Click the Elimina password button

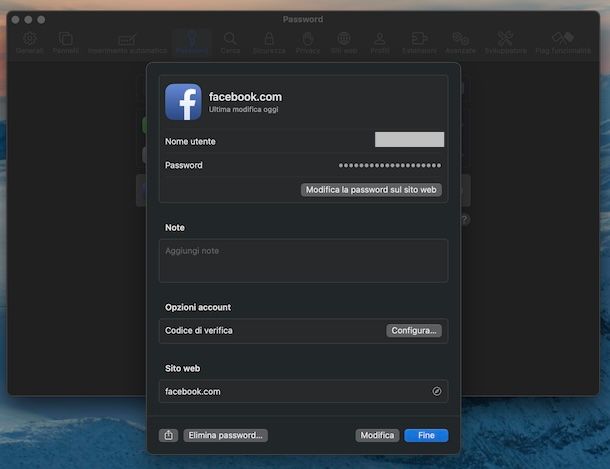pyautogui.click(x=225, y=435)
